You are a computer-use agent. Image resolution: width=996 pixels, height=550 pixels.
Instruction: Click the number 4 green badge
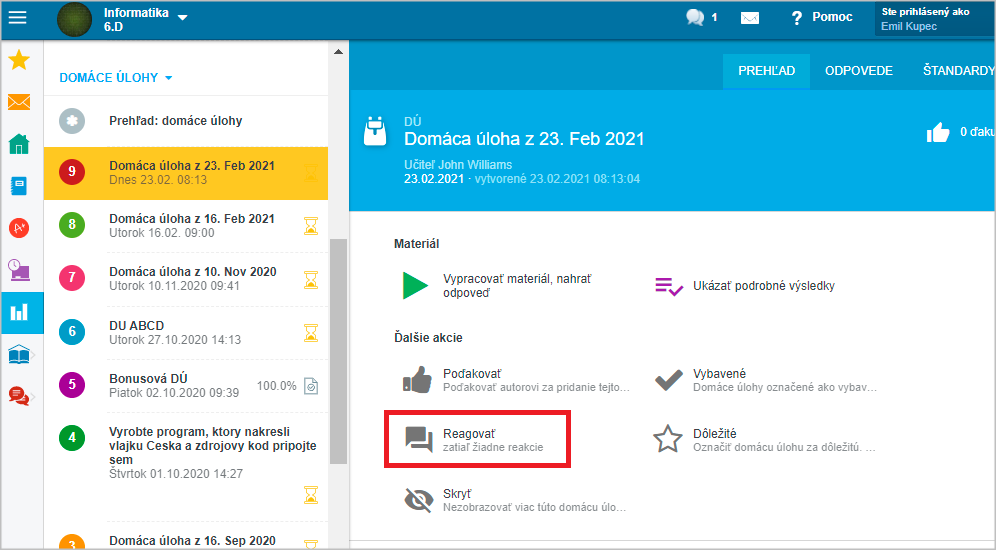[x=72, y=438]
